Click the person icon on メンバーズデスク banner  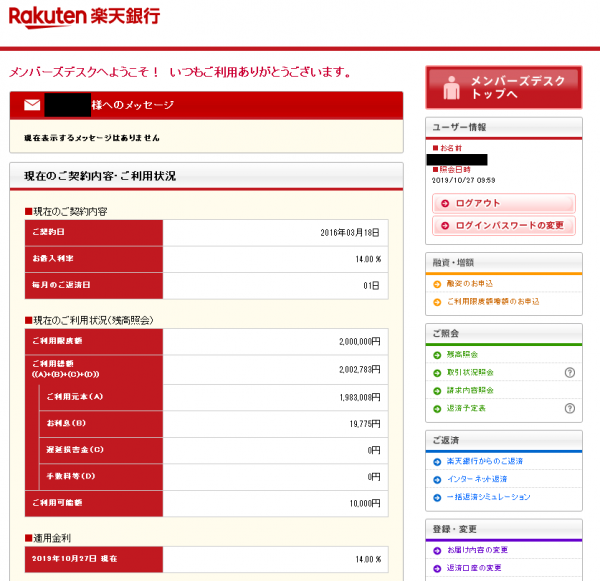(x=452, y=88)
